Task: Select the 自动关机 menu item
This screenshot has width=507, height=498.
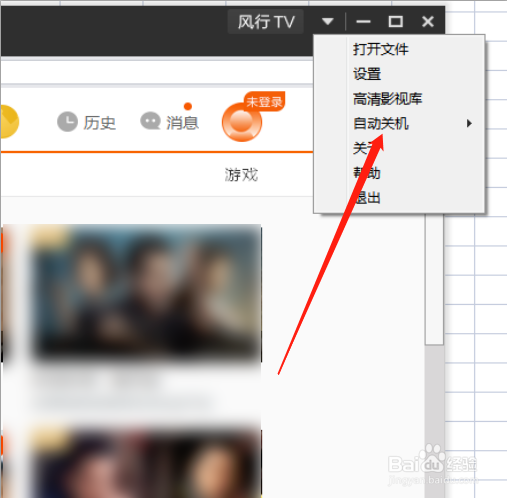Action: click(x=381, y=123)
